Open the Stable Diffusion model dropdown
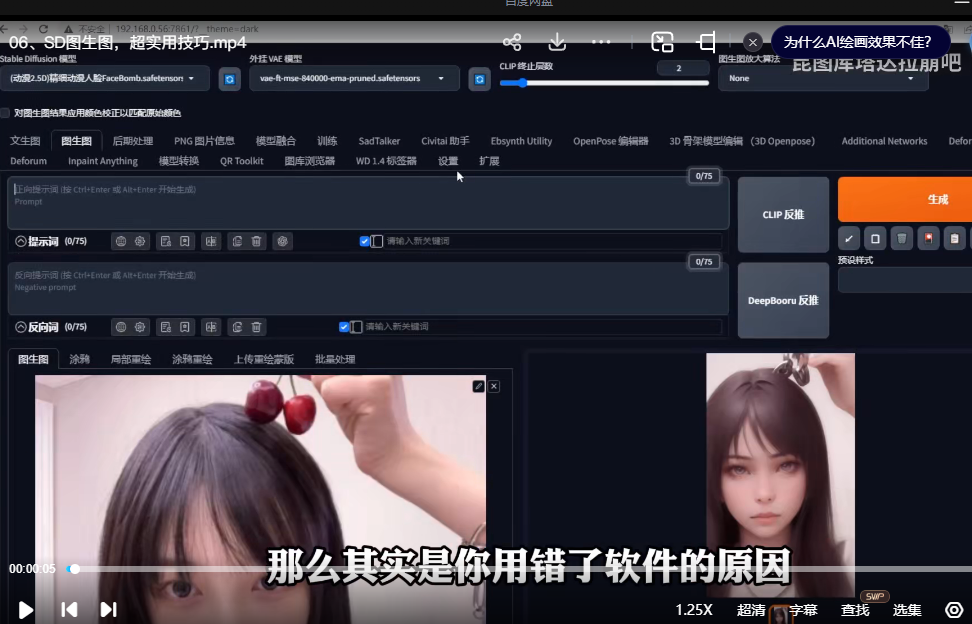 103,79
